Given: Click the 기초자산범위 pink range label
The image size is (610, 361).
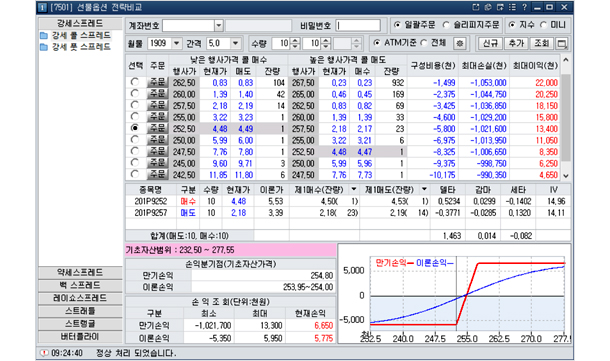Looking at the screenshot, I should [x=231, y=250].
